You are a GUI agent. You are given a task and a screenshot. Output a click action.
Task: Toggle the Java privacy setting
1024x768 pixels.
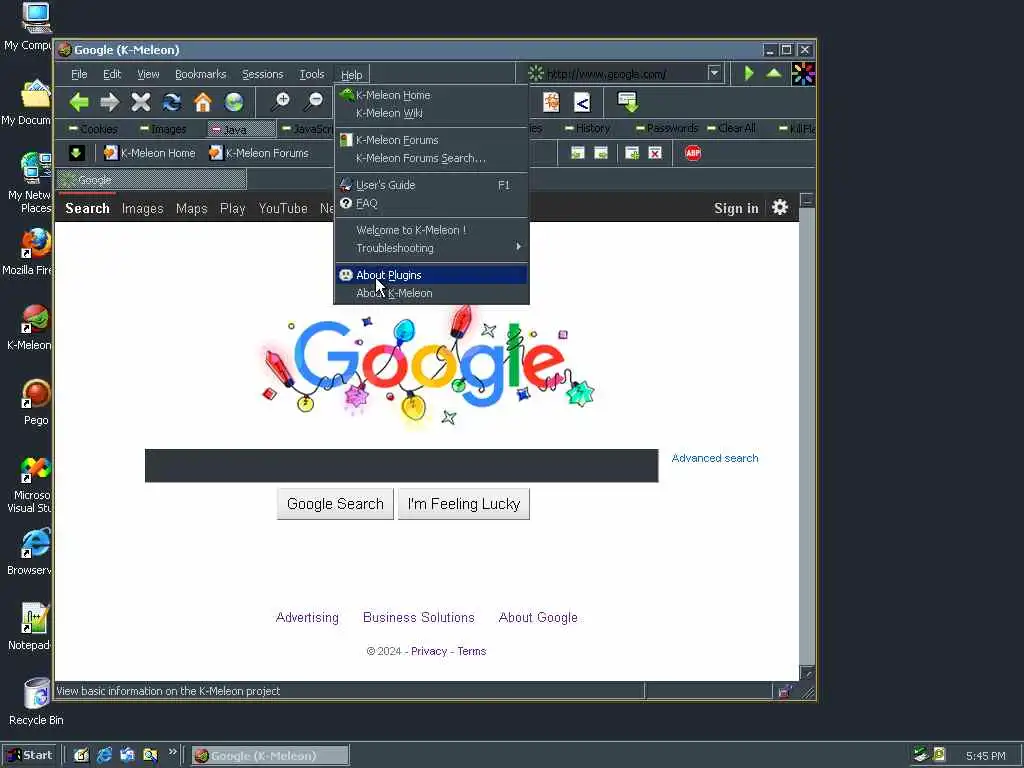(x=242, y=129)
